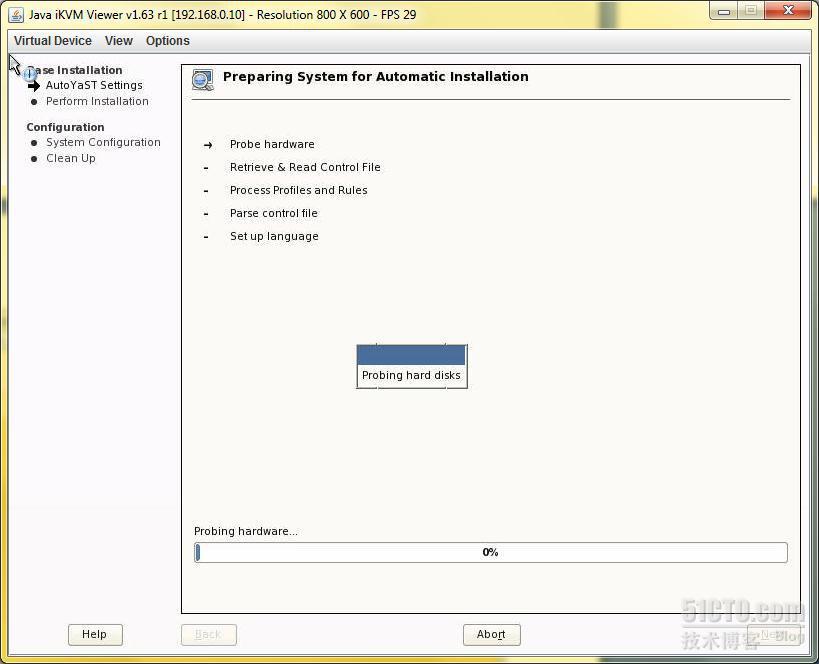Click the arrow icon beside AutoYaST Settings

[x=34, y=86]
